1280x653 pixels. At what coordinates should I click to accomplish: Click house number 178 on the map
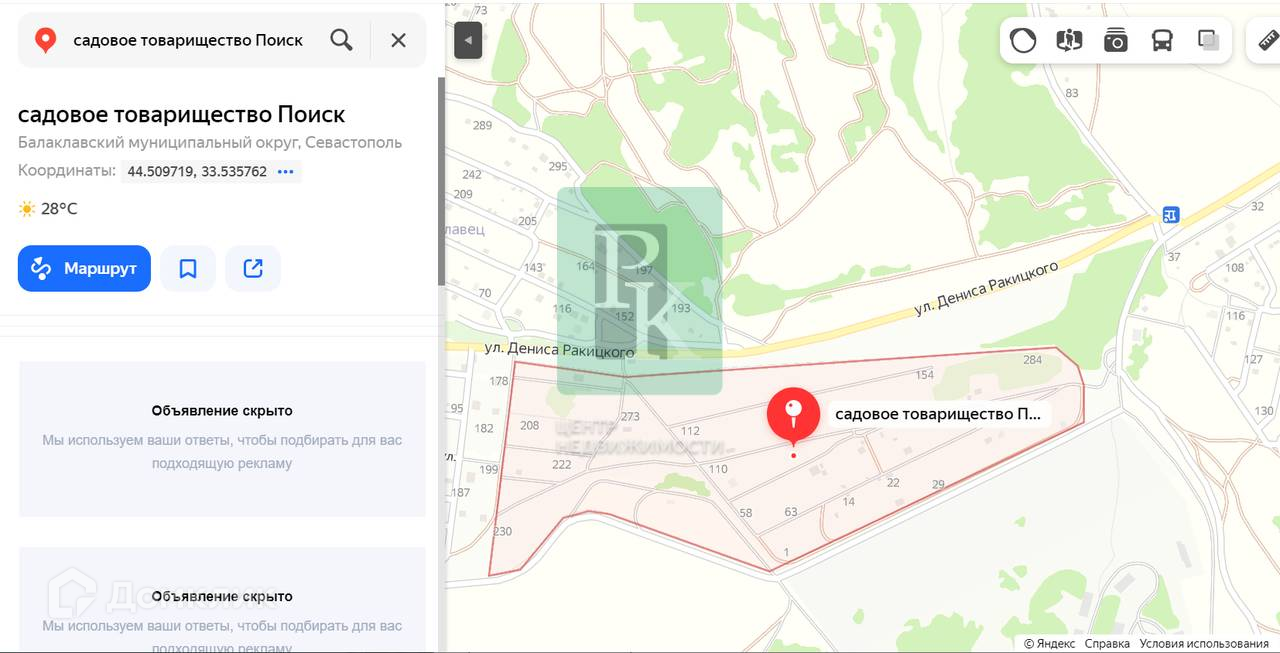(499, 381)
